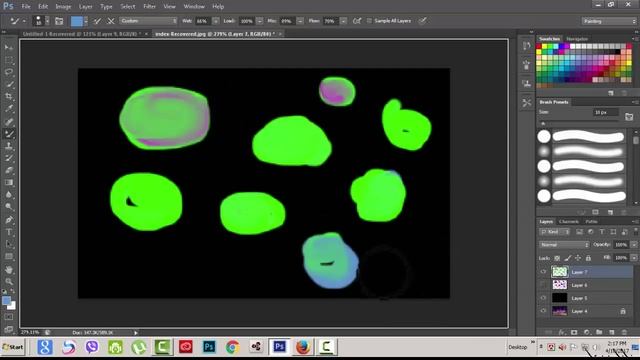The height and width of the screenshot is (360, 640).
Task: Click the Lock all icon in Layers panel
Action: tap(588, 258)
